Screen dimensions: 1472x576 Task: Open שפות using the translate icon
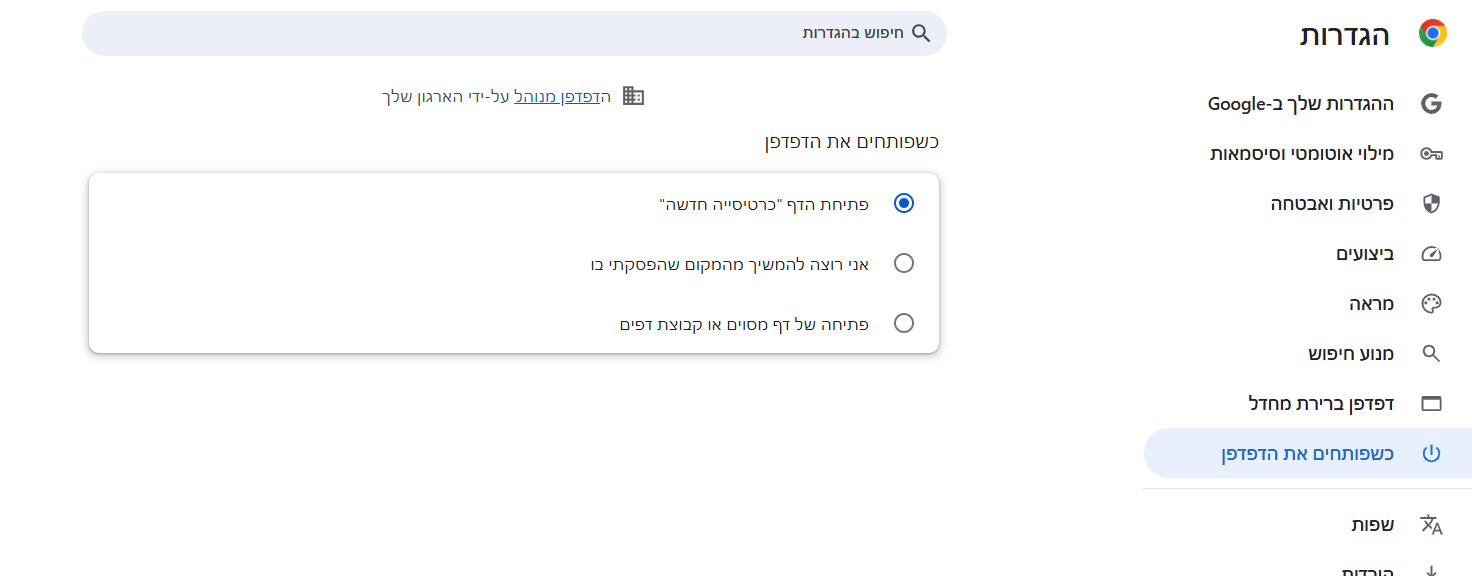(x=1432, y=524)
